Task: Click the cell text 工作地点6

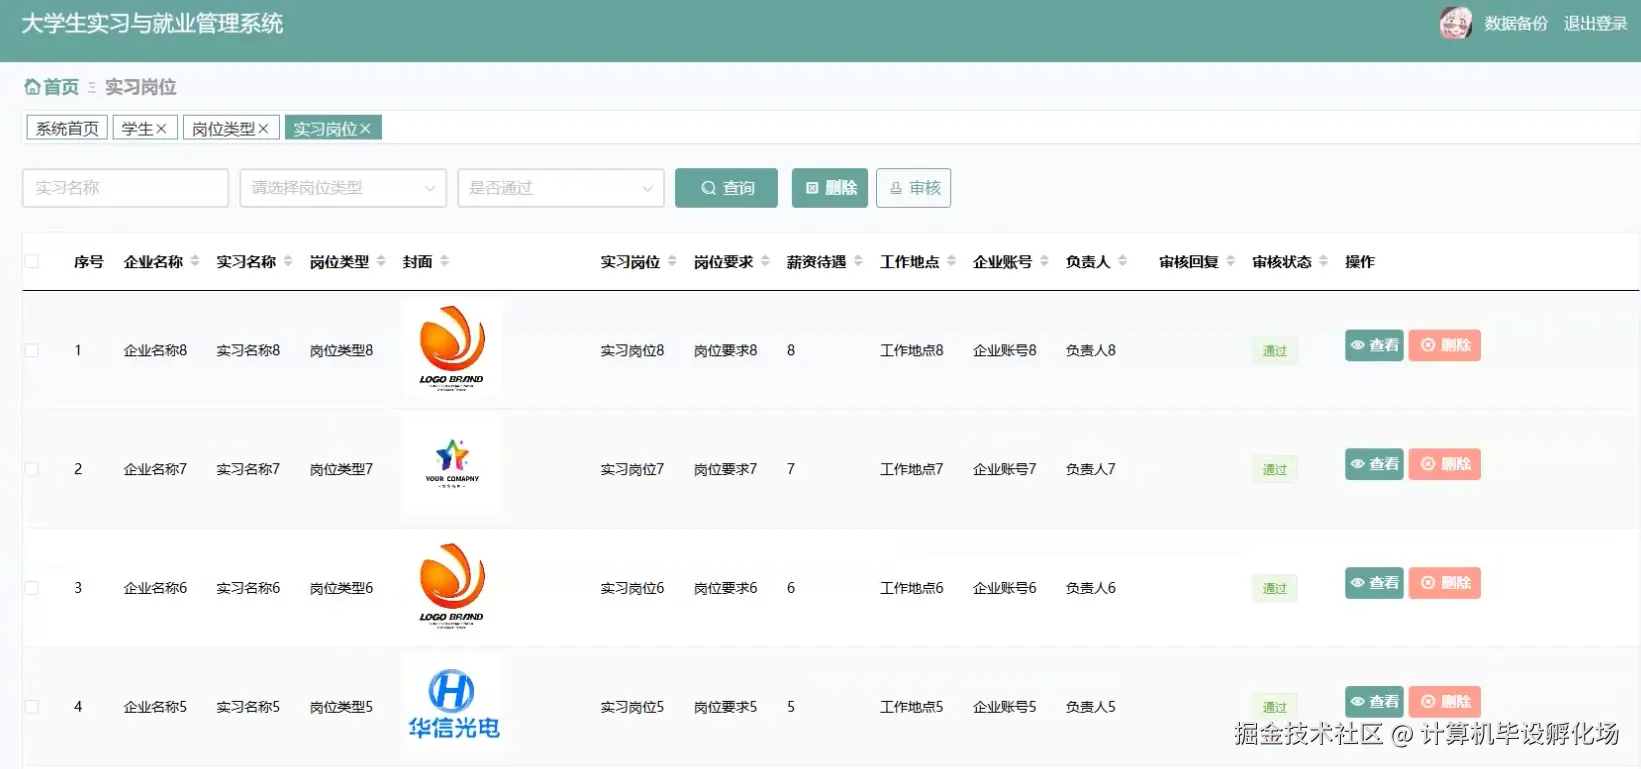Action: point(911,588)
